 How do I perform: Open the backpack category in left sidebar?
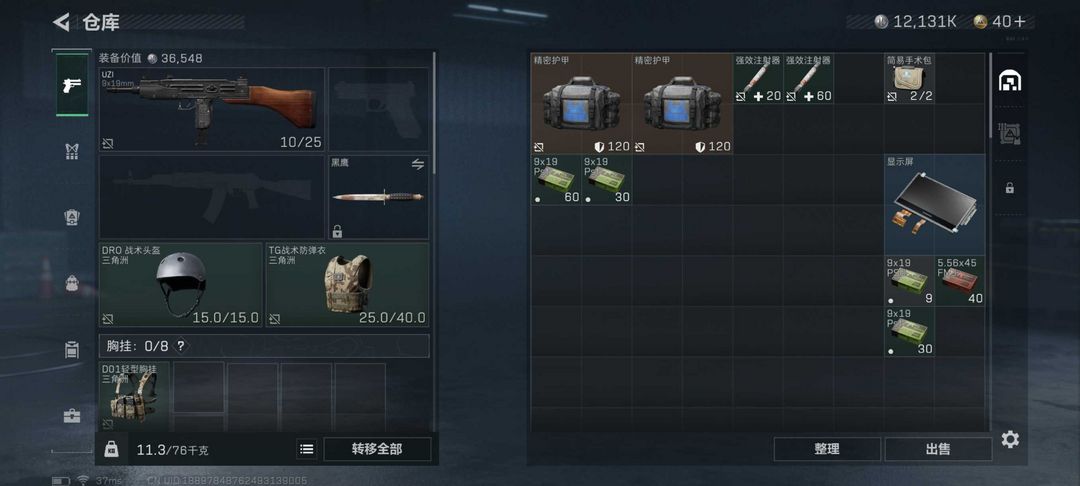(72, 283)
